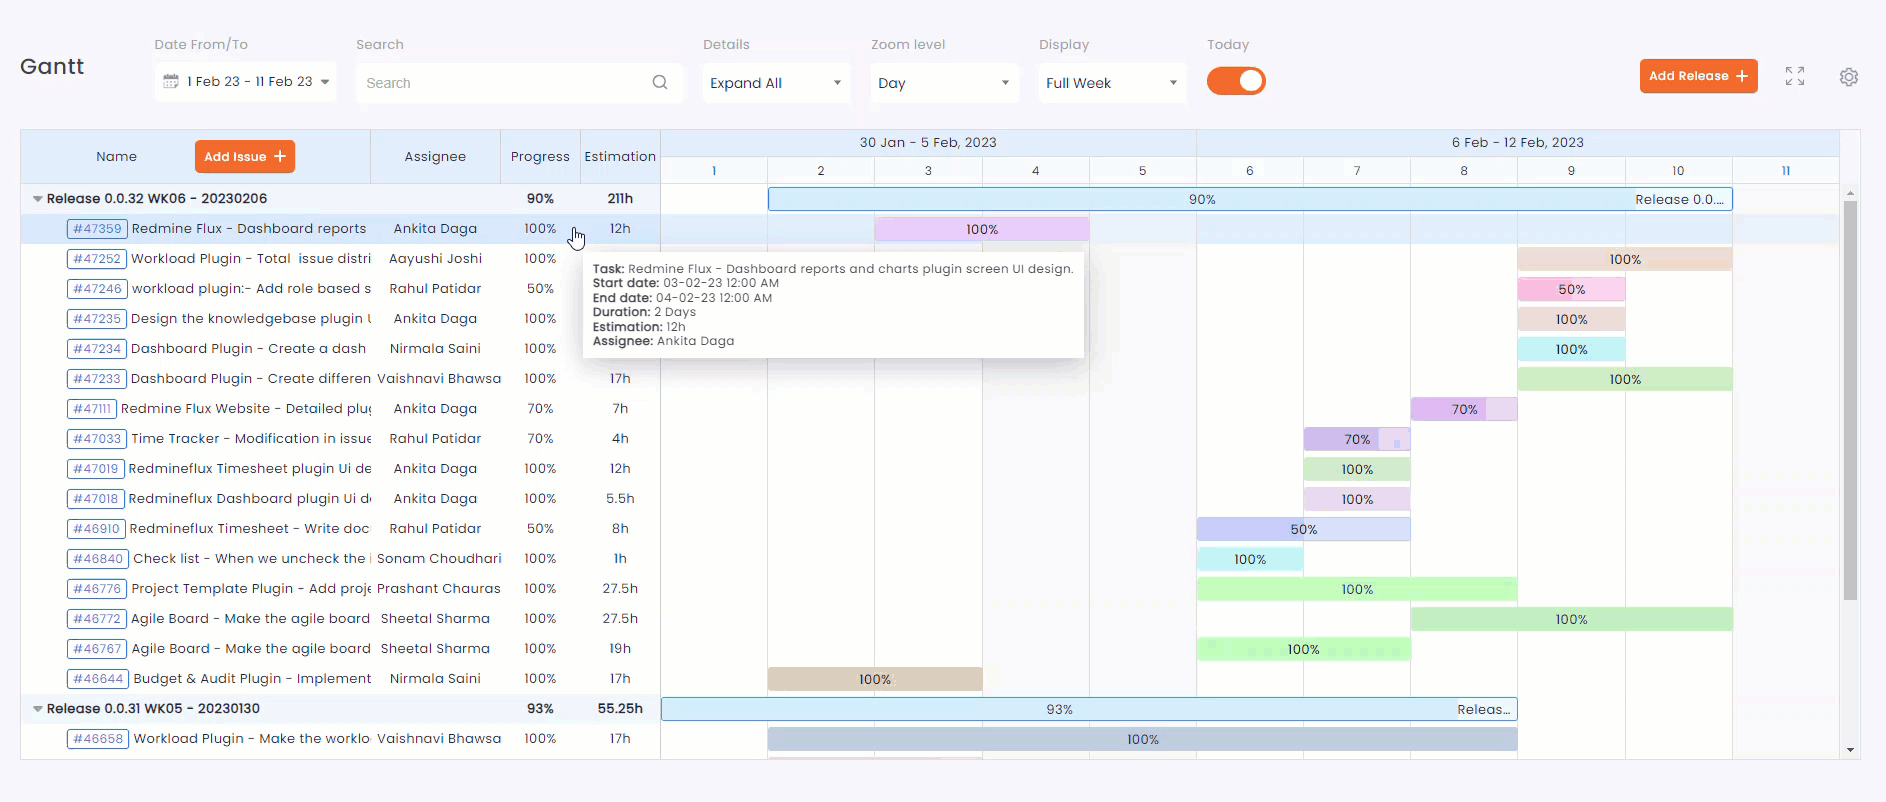This screenshot has height=802, width=1886.
Task: Click the search magnifier icon
Action: (660, 83)
